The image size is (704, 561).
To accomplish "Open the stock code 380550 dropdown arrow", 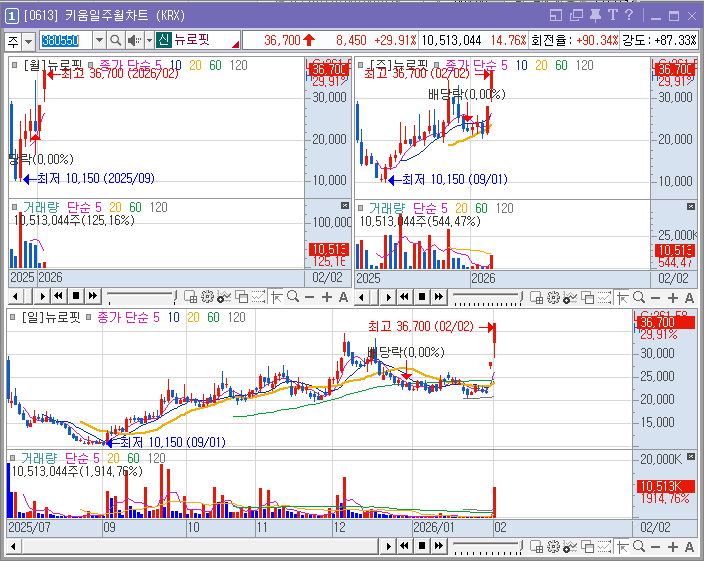I will tap(99, 41).
